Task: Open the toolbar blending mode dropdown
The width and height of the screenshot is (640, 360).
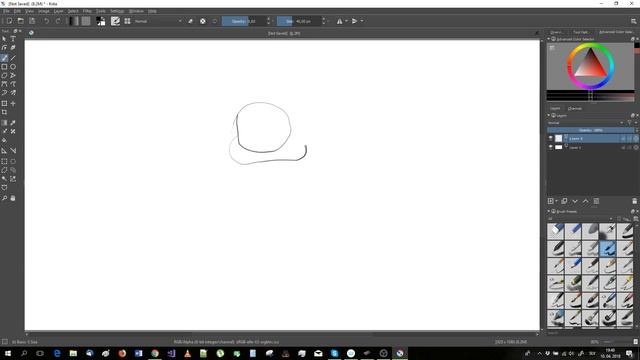Action: tap(158, 21)
